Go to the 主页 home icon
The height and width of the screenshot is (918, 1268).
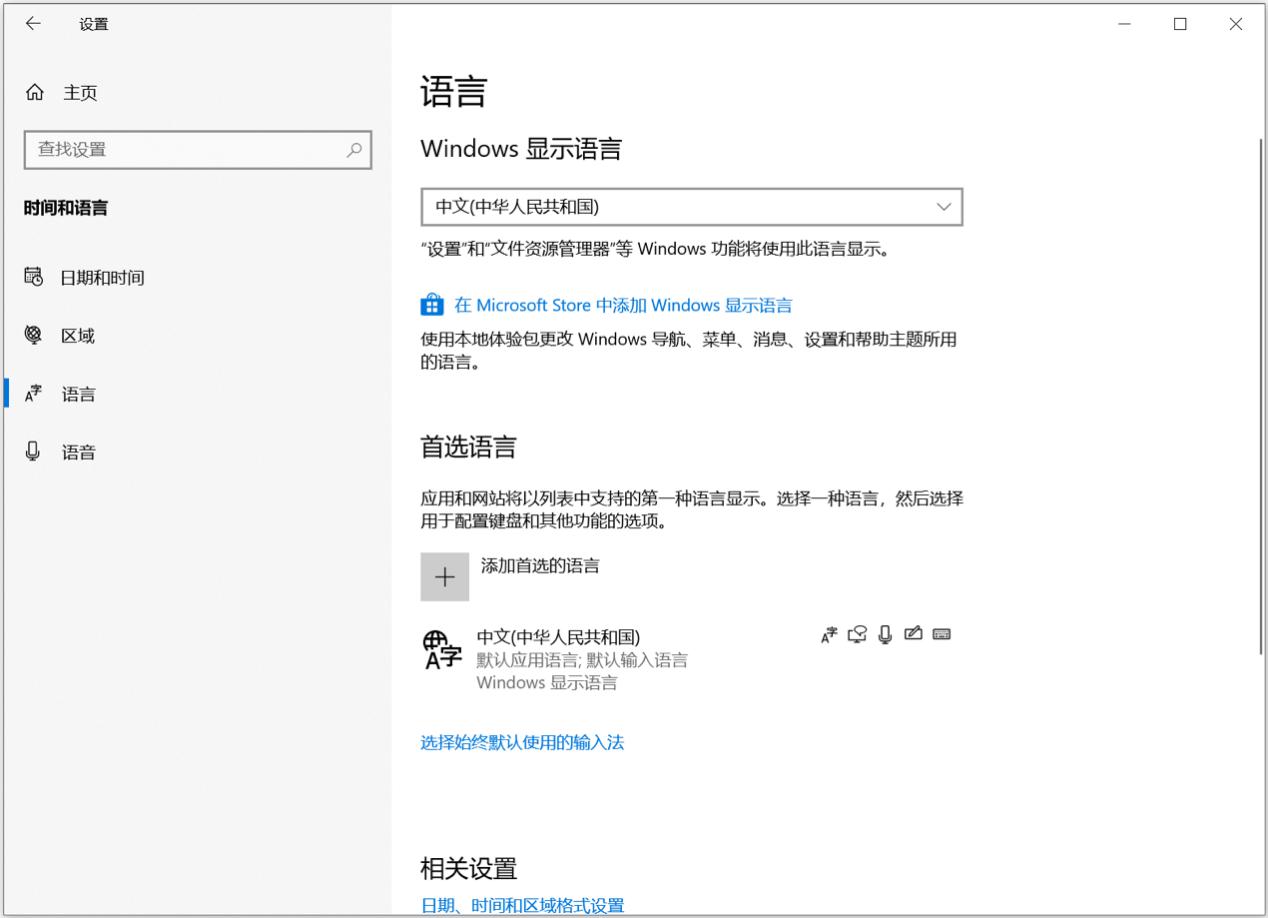point(34,93)
